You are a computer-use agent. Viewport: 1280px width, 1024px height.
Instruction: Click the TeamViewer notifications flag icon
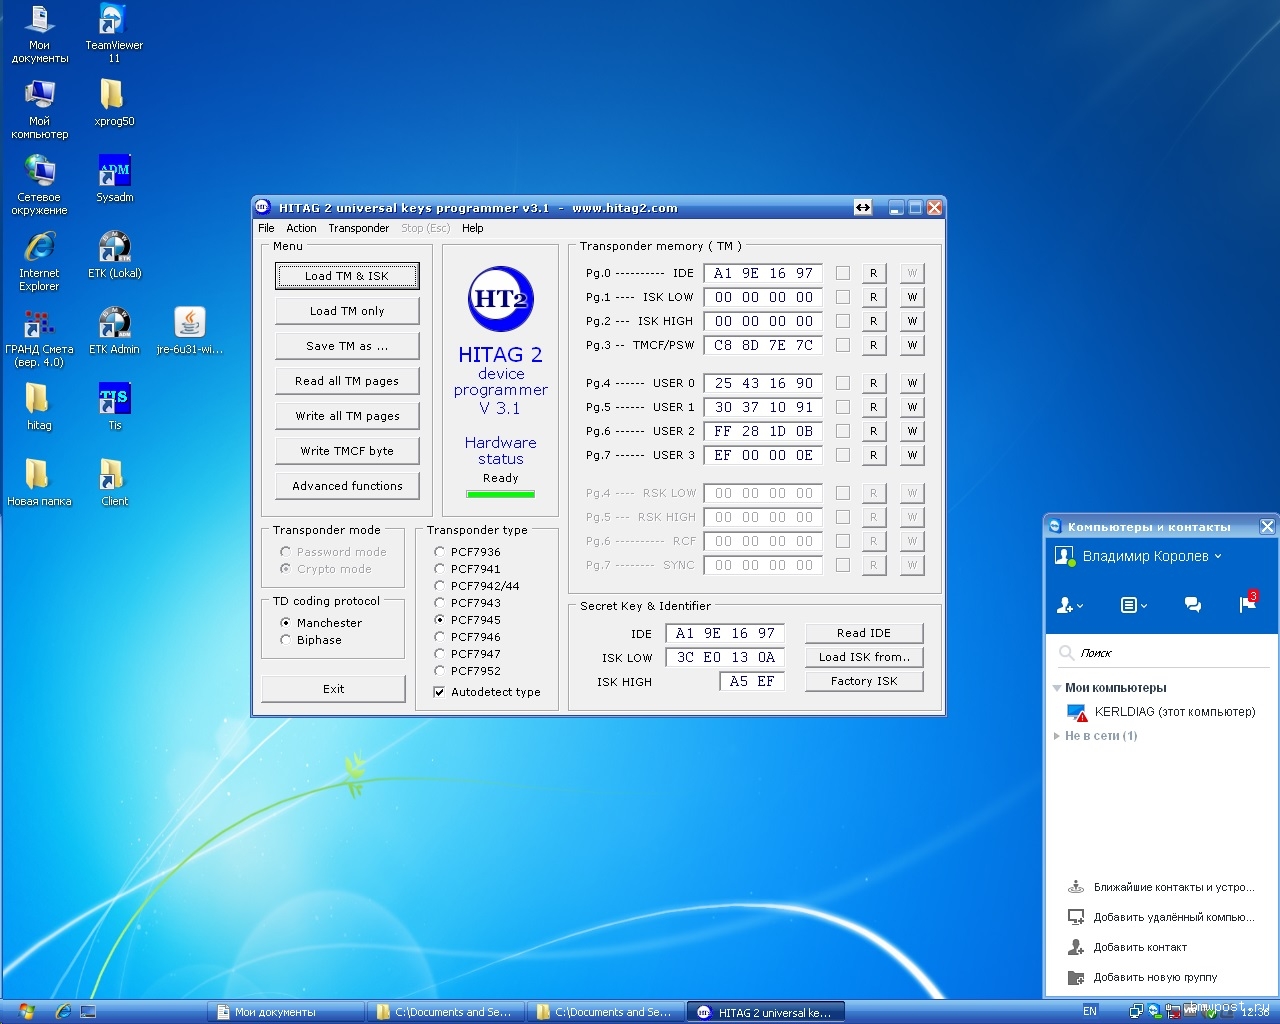point(1247,604)
